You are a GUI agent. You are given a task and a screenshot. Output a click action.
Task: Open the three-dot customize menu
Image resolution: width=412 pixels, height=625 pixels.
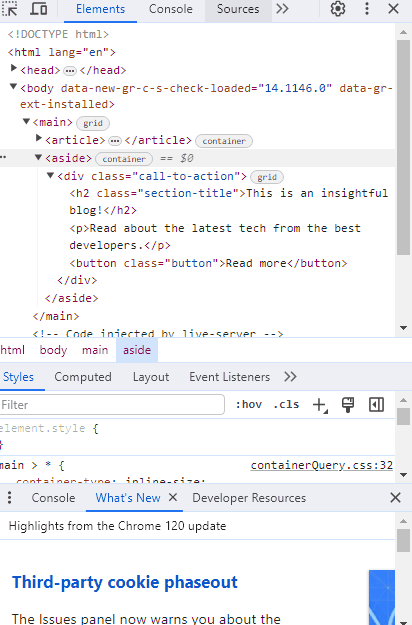(367, 9)
